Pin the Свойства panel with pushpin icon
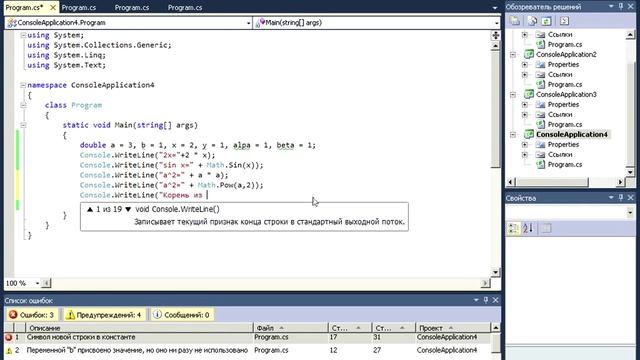This screenshot has width=640, height=360. 621,198
